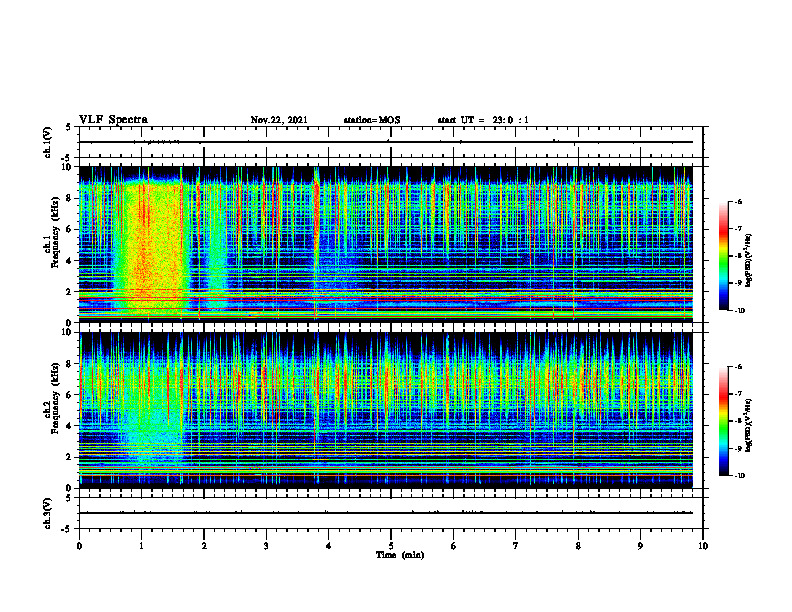Click the "VLF Spectra" title text
This screenshot has height=612, width=792.
click(x=113, y=120)
